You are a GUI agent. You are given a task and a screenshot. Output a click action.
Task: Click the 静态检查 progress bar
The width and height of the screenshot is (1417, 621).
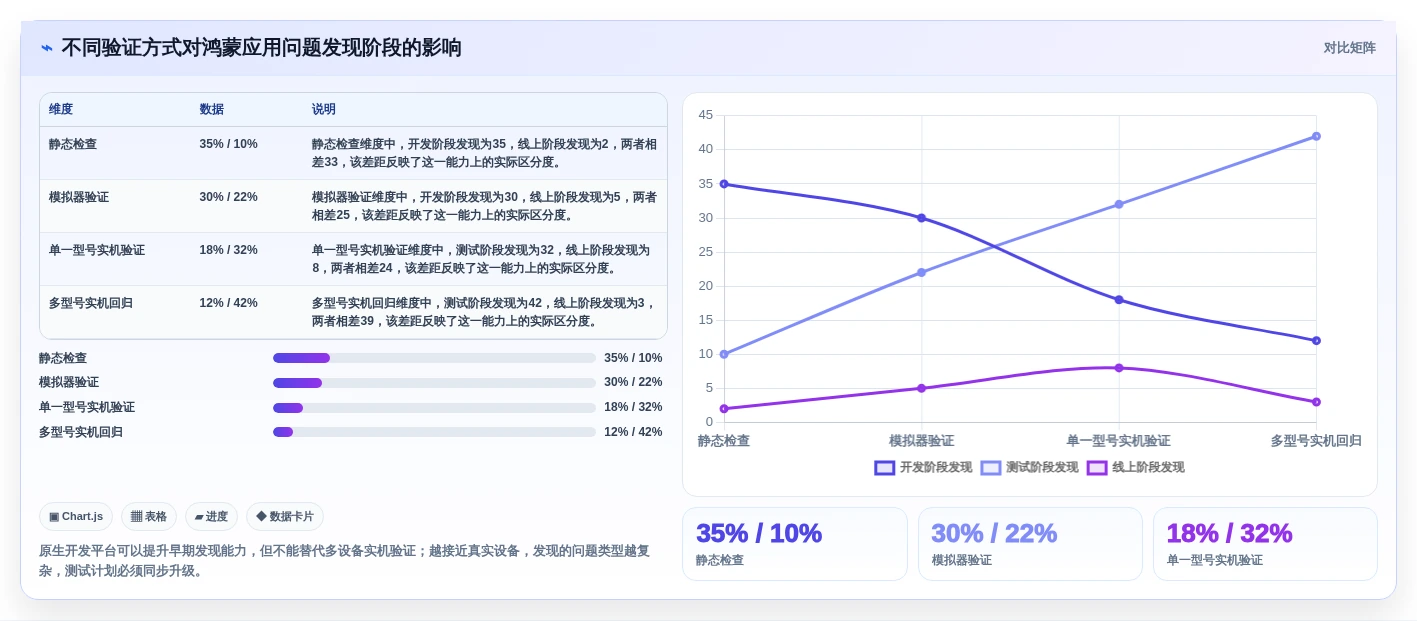(x=434, y=358)
